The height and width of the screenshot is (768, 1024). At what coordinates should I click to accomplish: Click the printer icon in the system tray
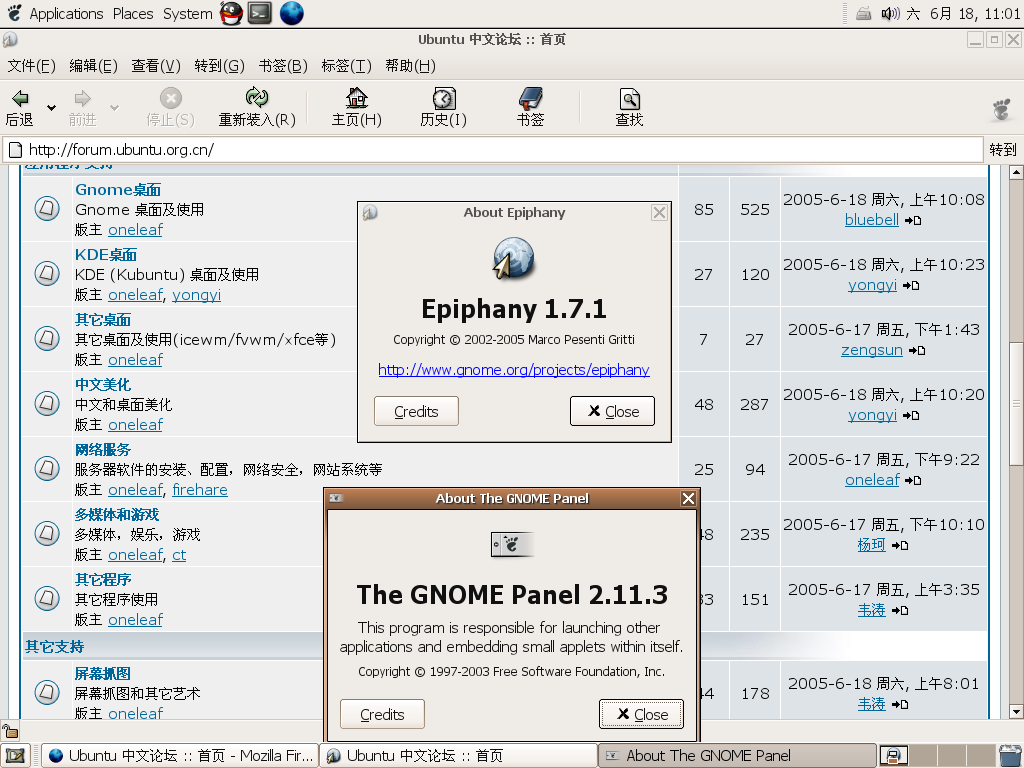click(x=863, y=14)
